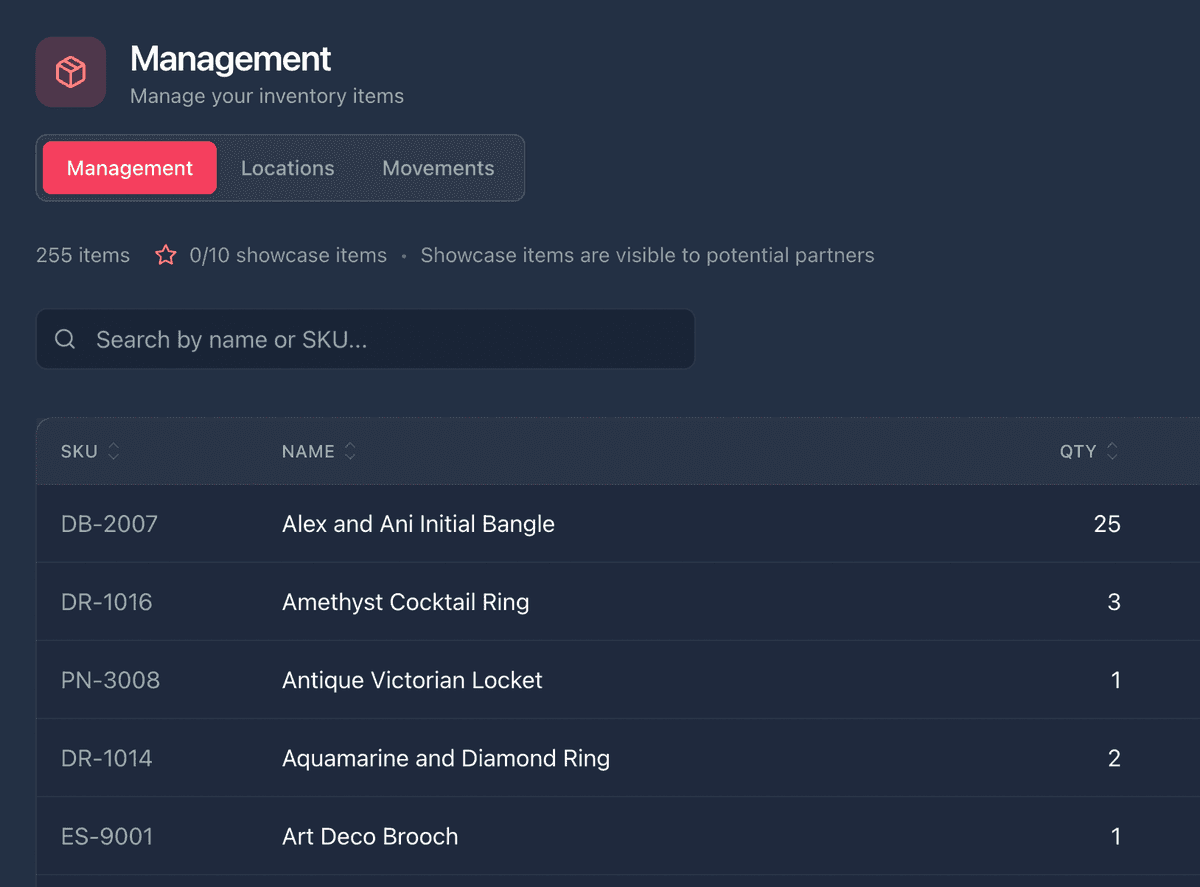Click 'Manage your inventory items' subtitle
Image resolution: width=1200 pixels, height=887 pixels.
coord(267,97)
